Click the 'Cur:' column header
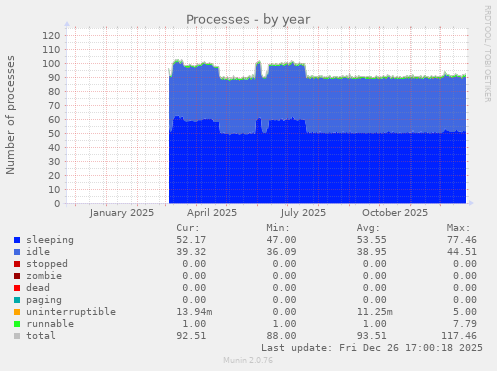 (x=188, y=228)
